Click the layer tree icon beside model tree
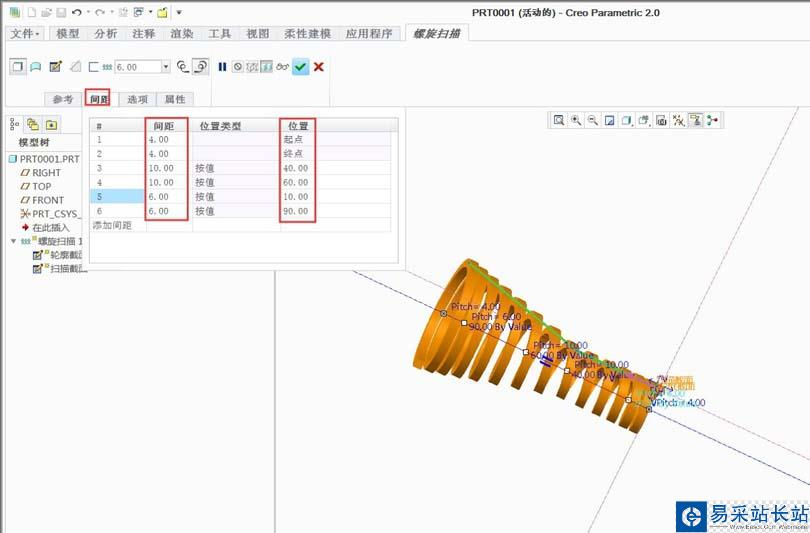The image size is (810, 533). [33, 124]
